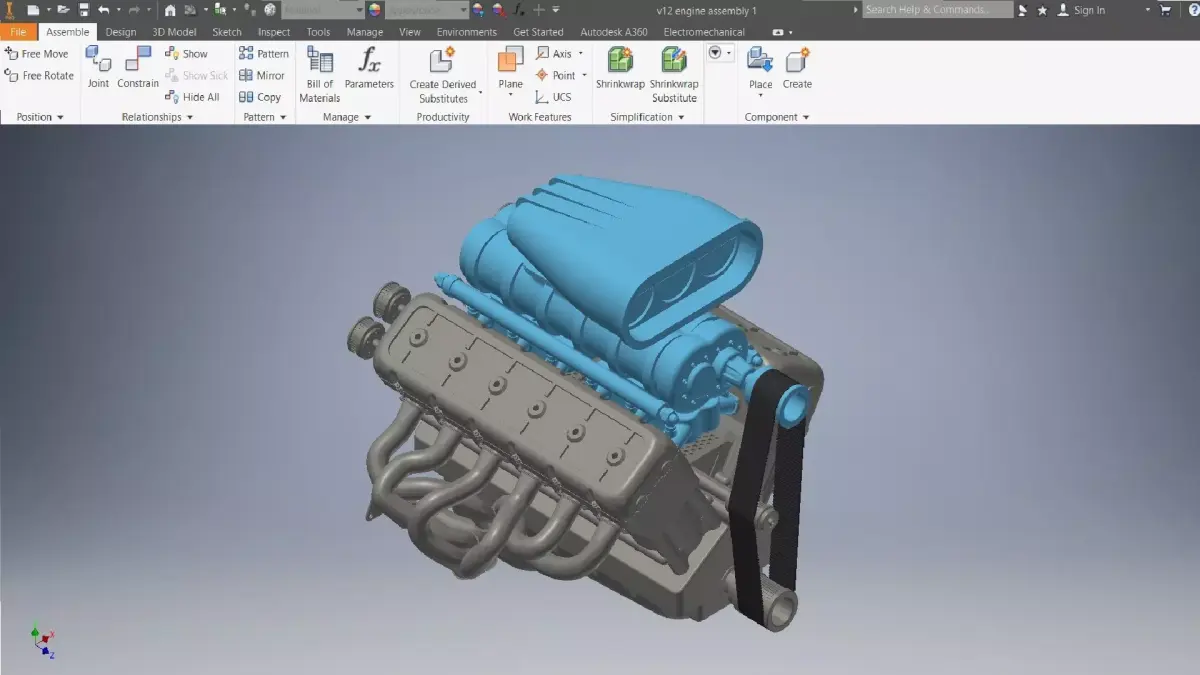Click the Copy component tool
Screen dimensions: 1200x675
(260, 97)
